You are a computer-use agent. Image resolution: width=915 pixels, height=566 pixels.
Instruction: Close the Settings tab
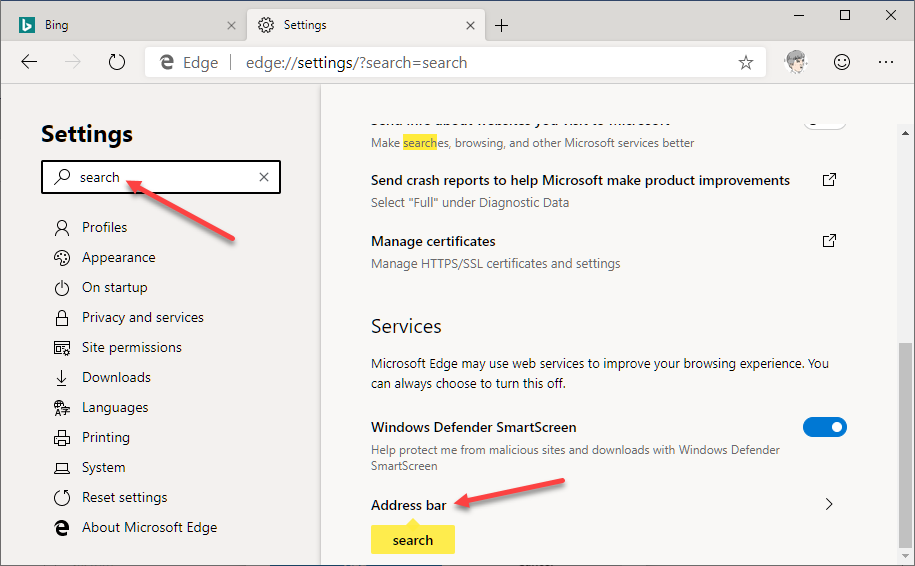click(x=470, y=26)
